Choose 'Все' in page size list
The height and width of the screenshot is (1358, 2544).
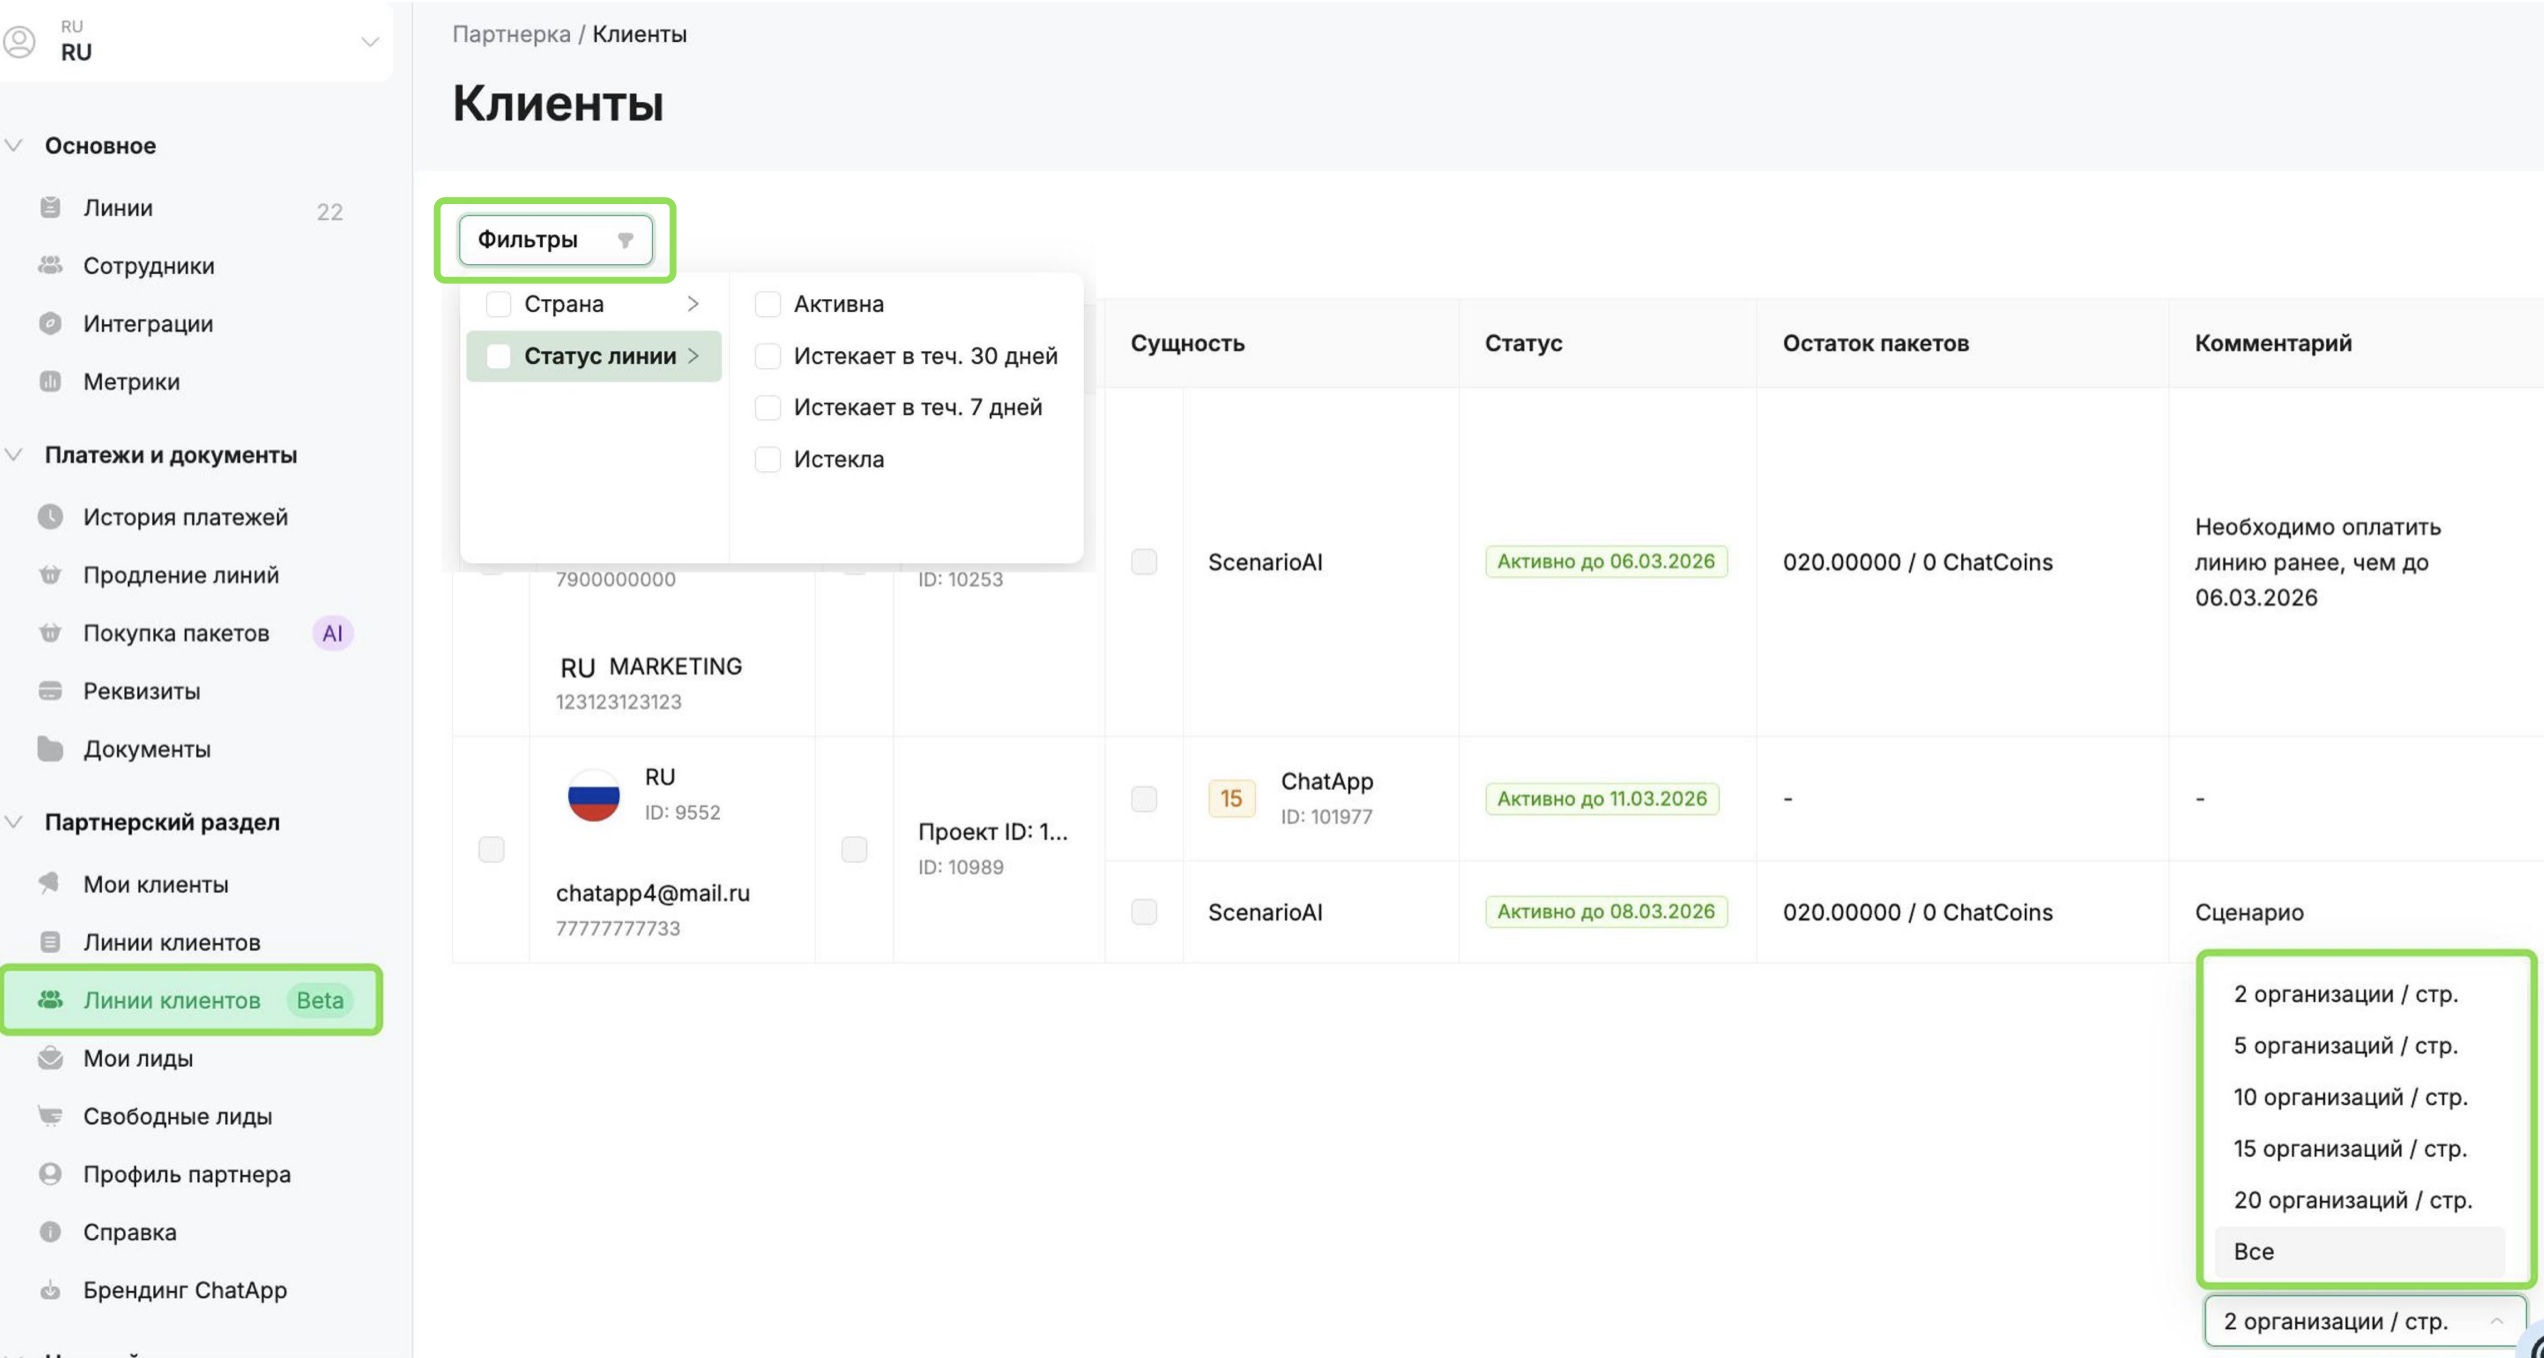[2254, 1250]
